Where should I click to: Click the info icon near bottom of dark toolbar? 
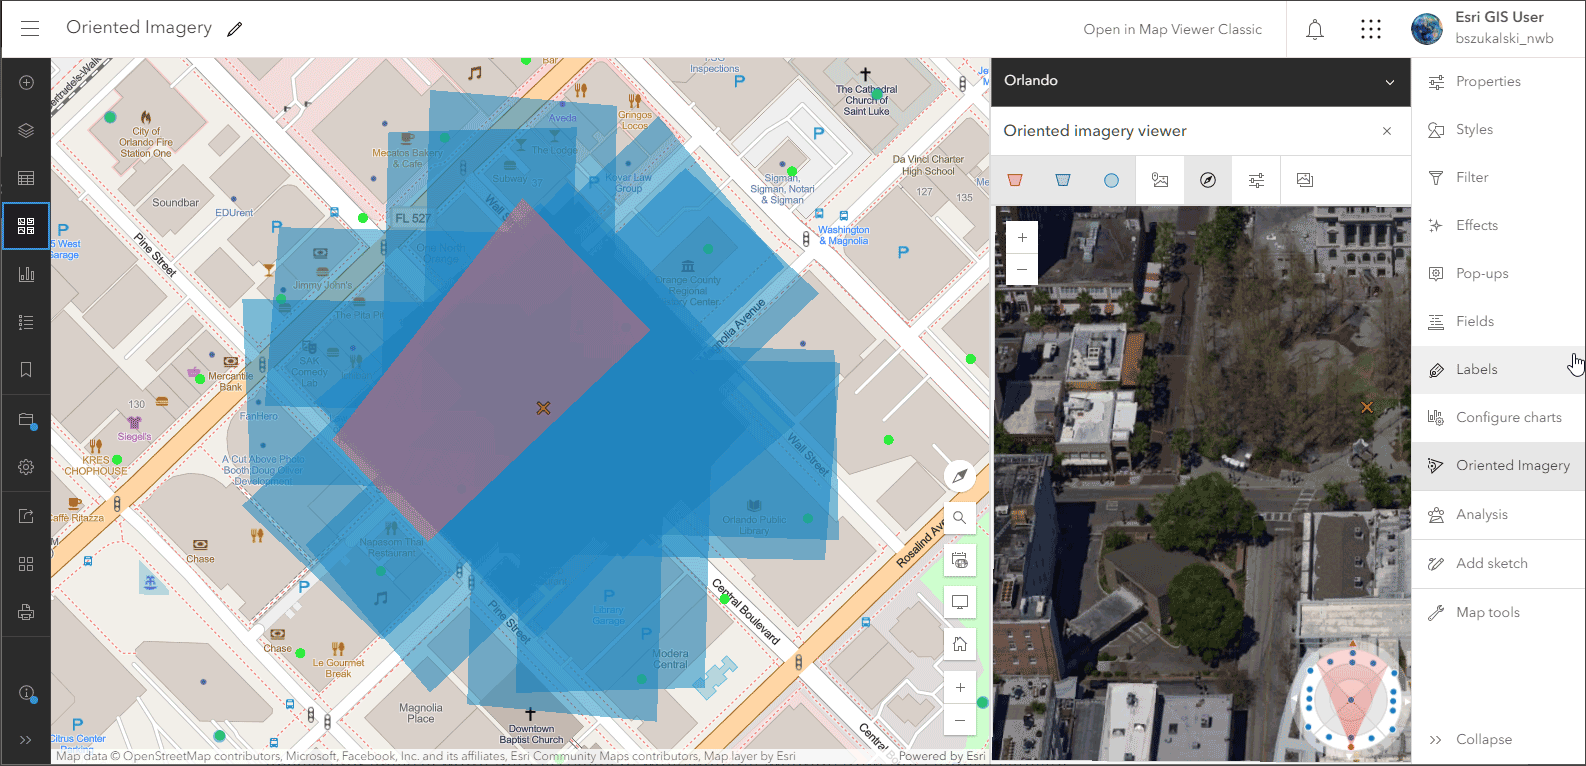[x=26, y=693]
